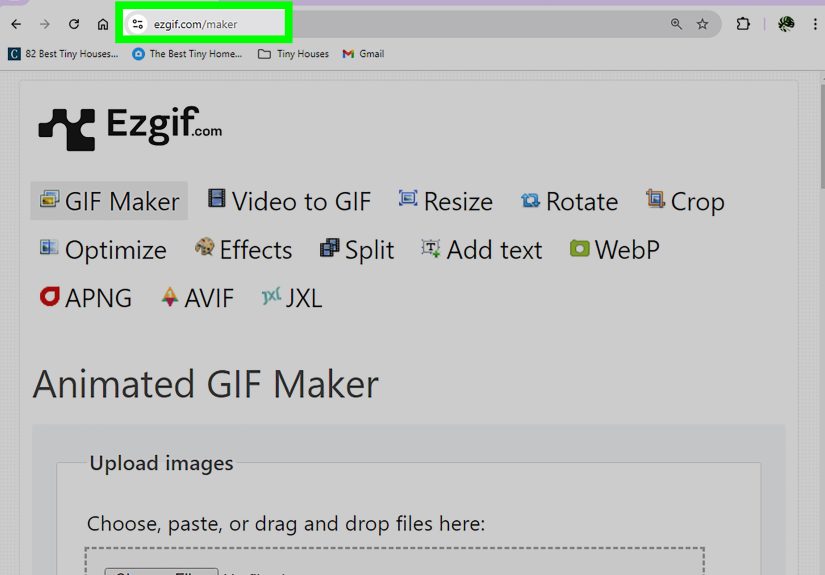Image resolution: width=825 pixels, height=575 pixels.
Task: Open The Best Tiny Home bookmark
Action: (x=187, y=54)
